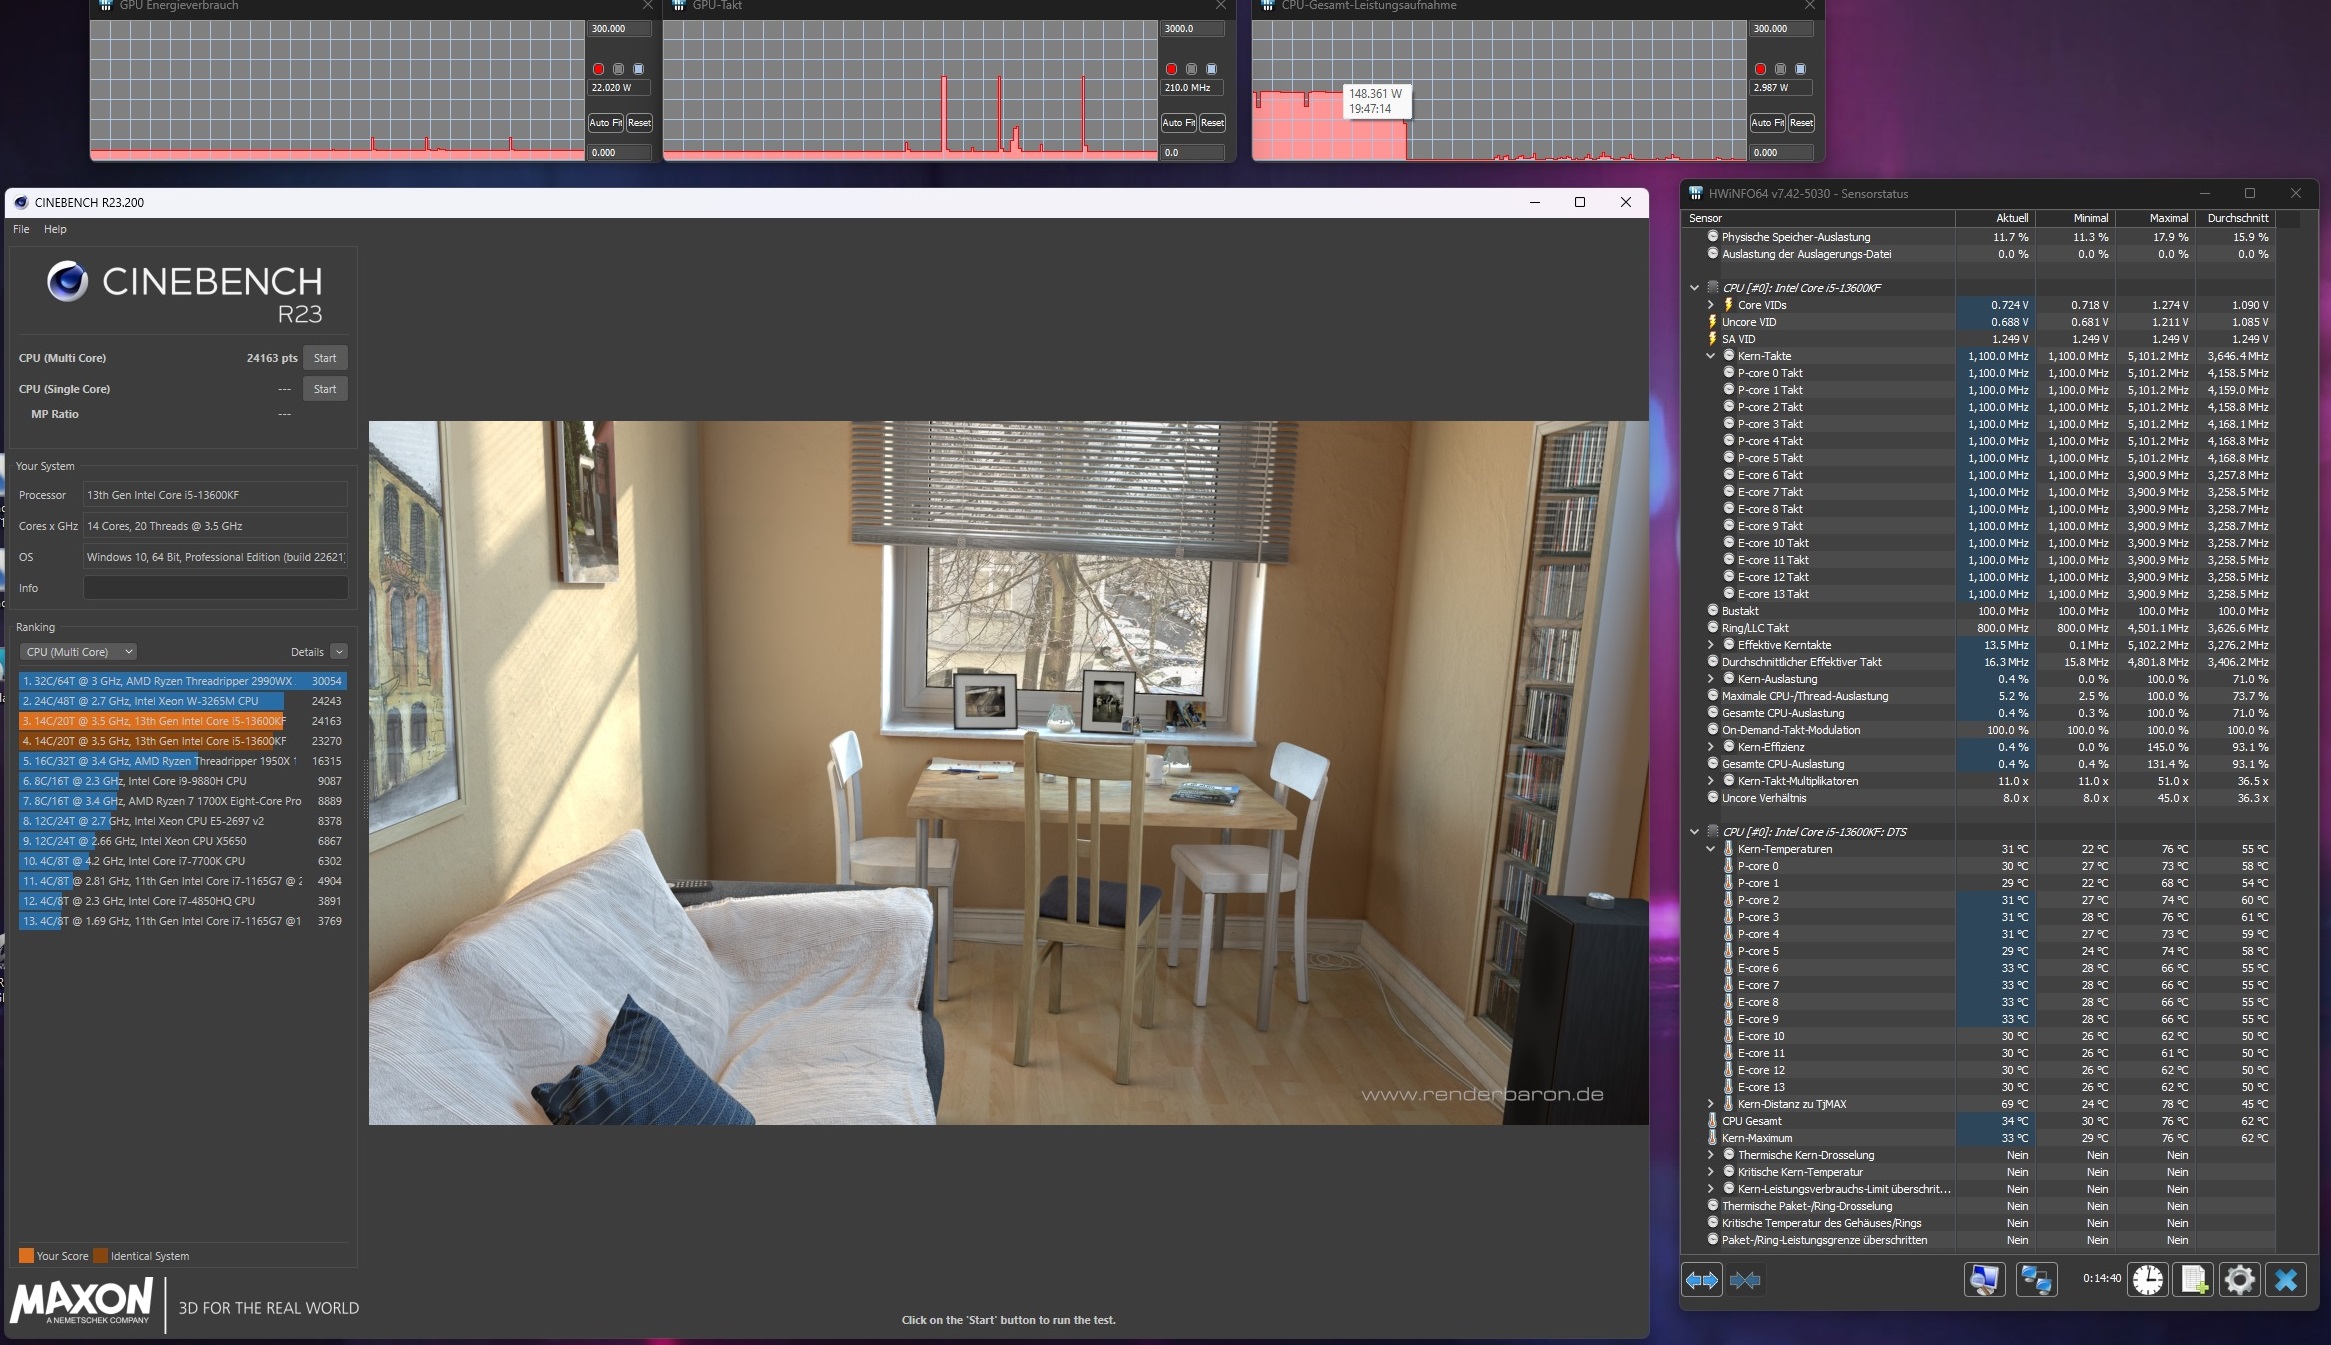2331x1345 pixels.
Task: Start the CPU Multi Core benchmark
Action: 325,357
